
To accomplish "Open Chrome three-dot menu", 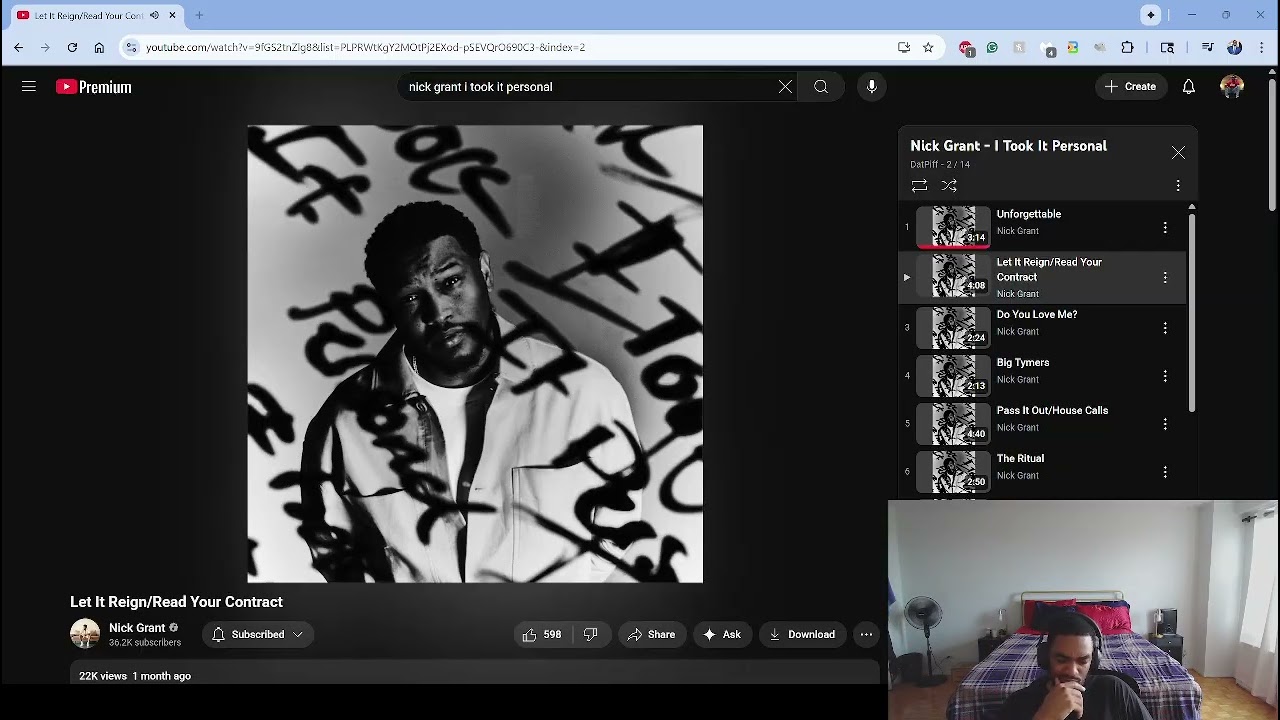I will point(1262,47).
